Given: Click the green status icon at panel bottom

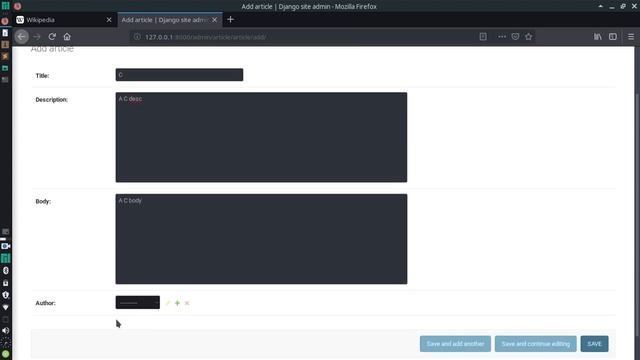Looking at the screenshot, I should click(5, 354).
